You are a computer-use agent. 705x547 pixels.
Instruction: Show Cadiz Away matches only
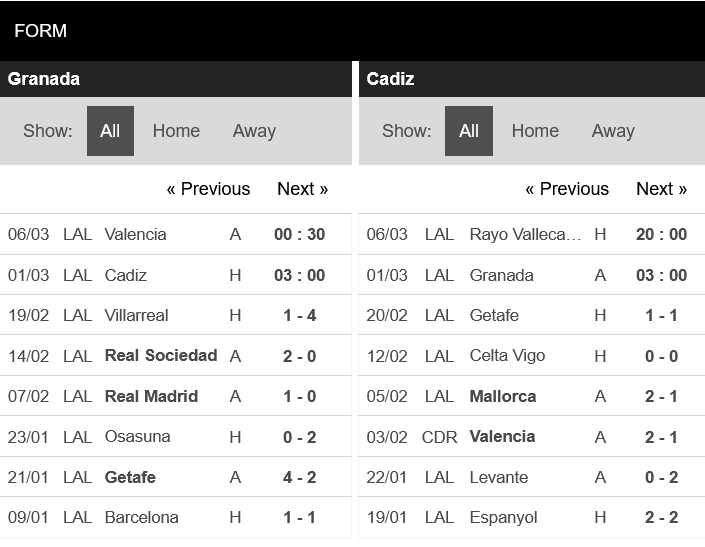tap(613, 131)
